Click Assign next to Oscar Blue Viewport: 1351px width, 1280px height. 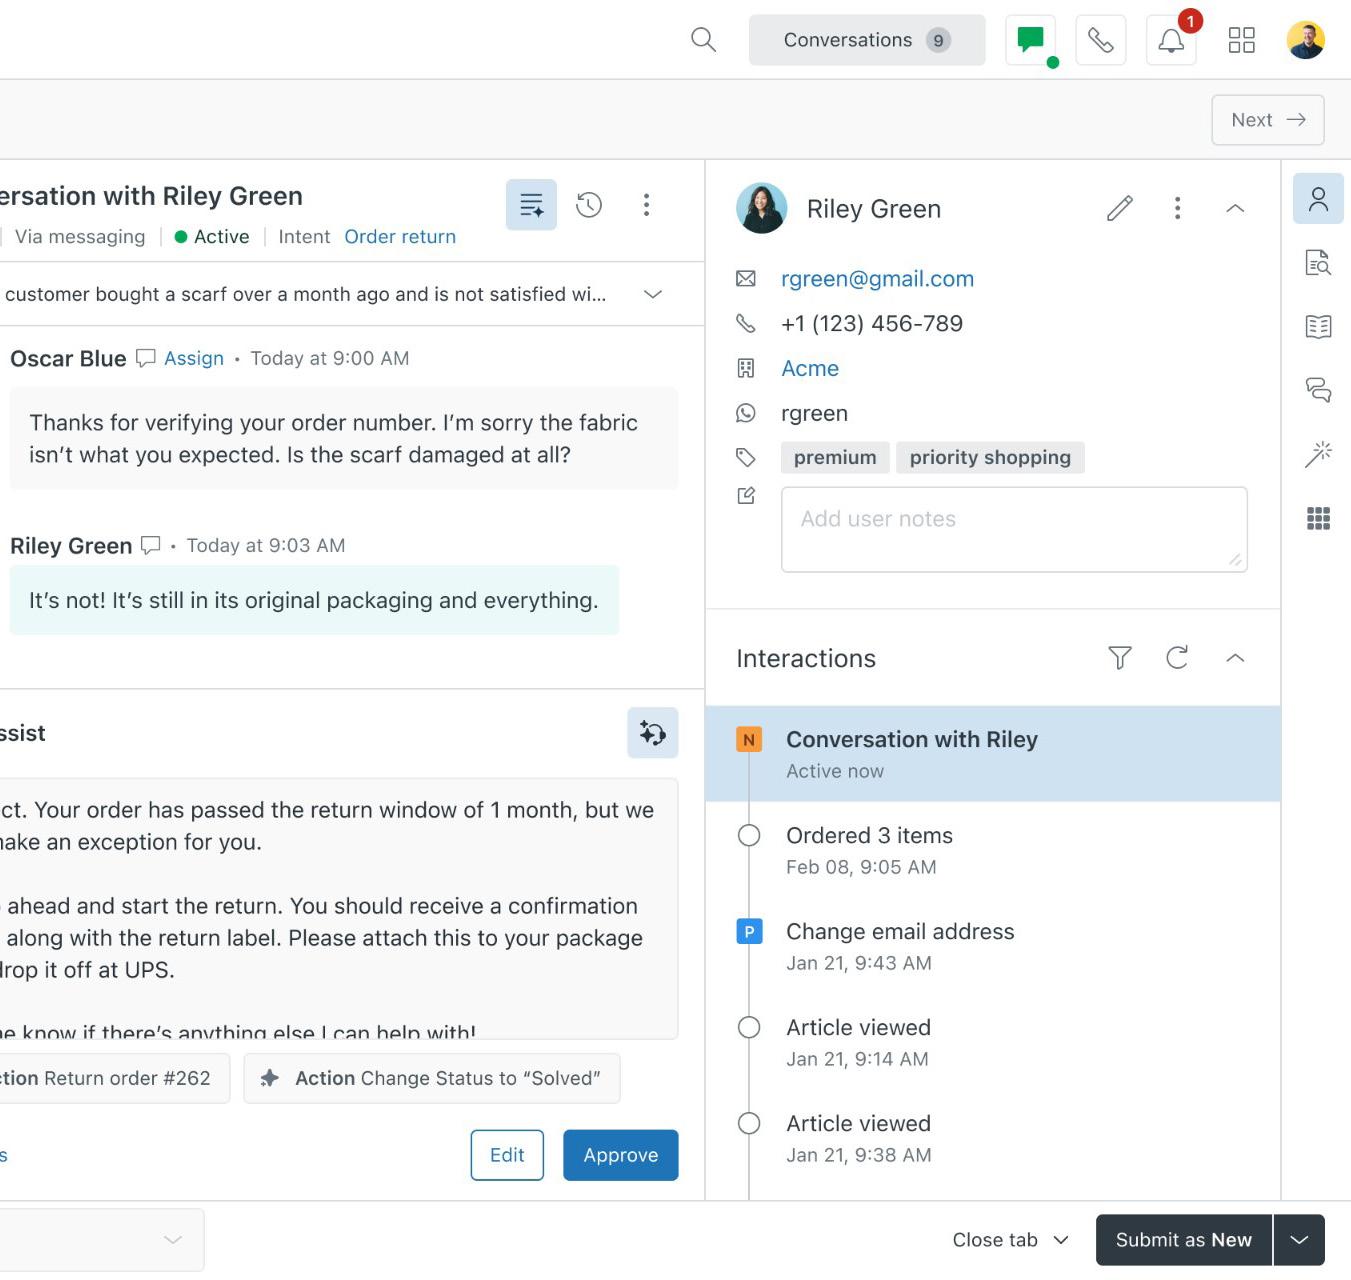pos(194,358)
